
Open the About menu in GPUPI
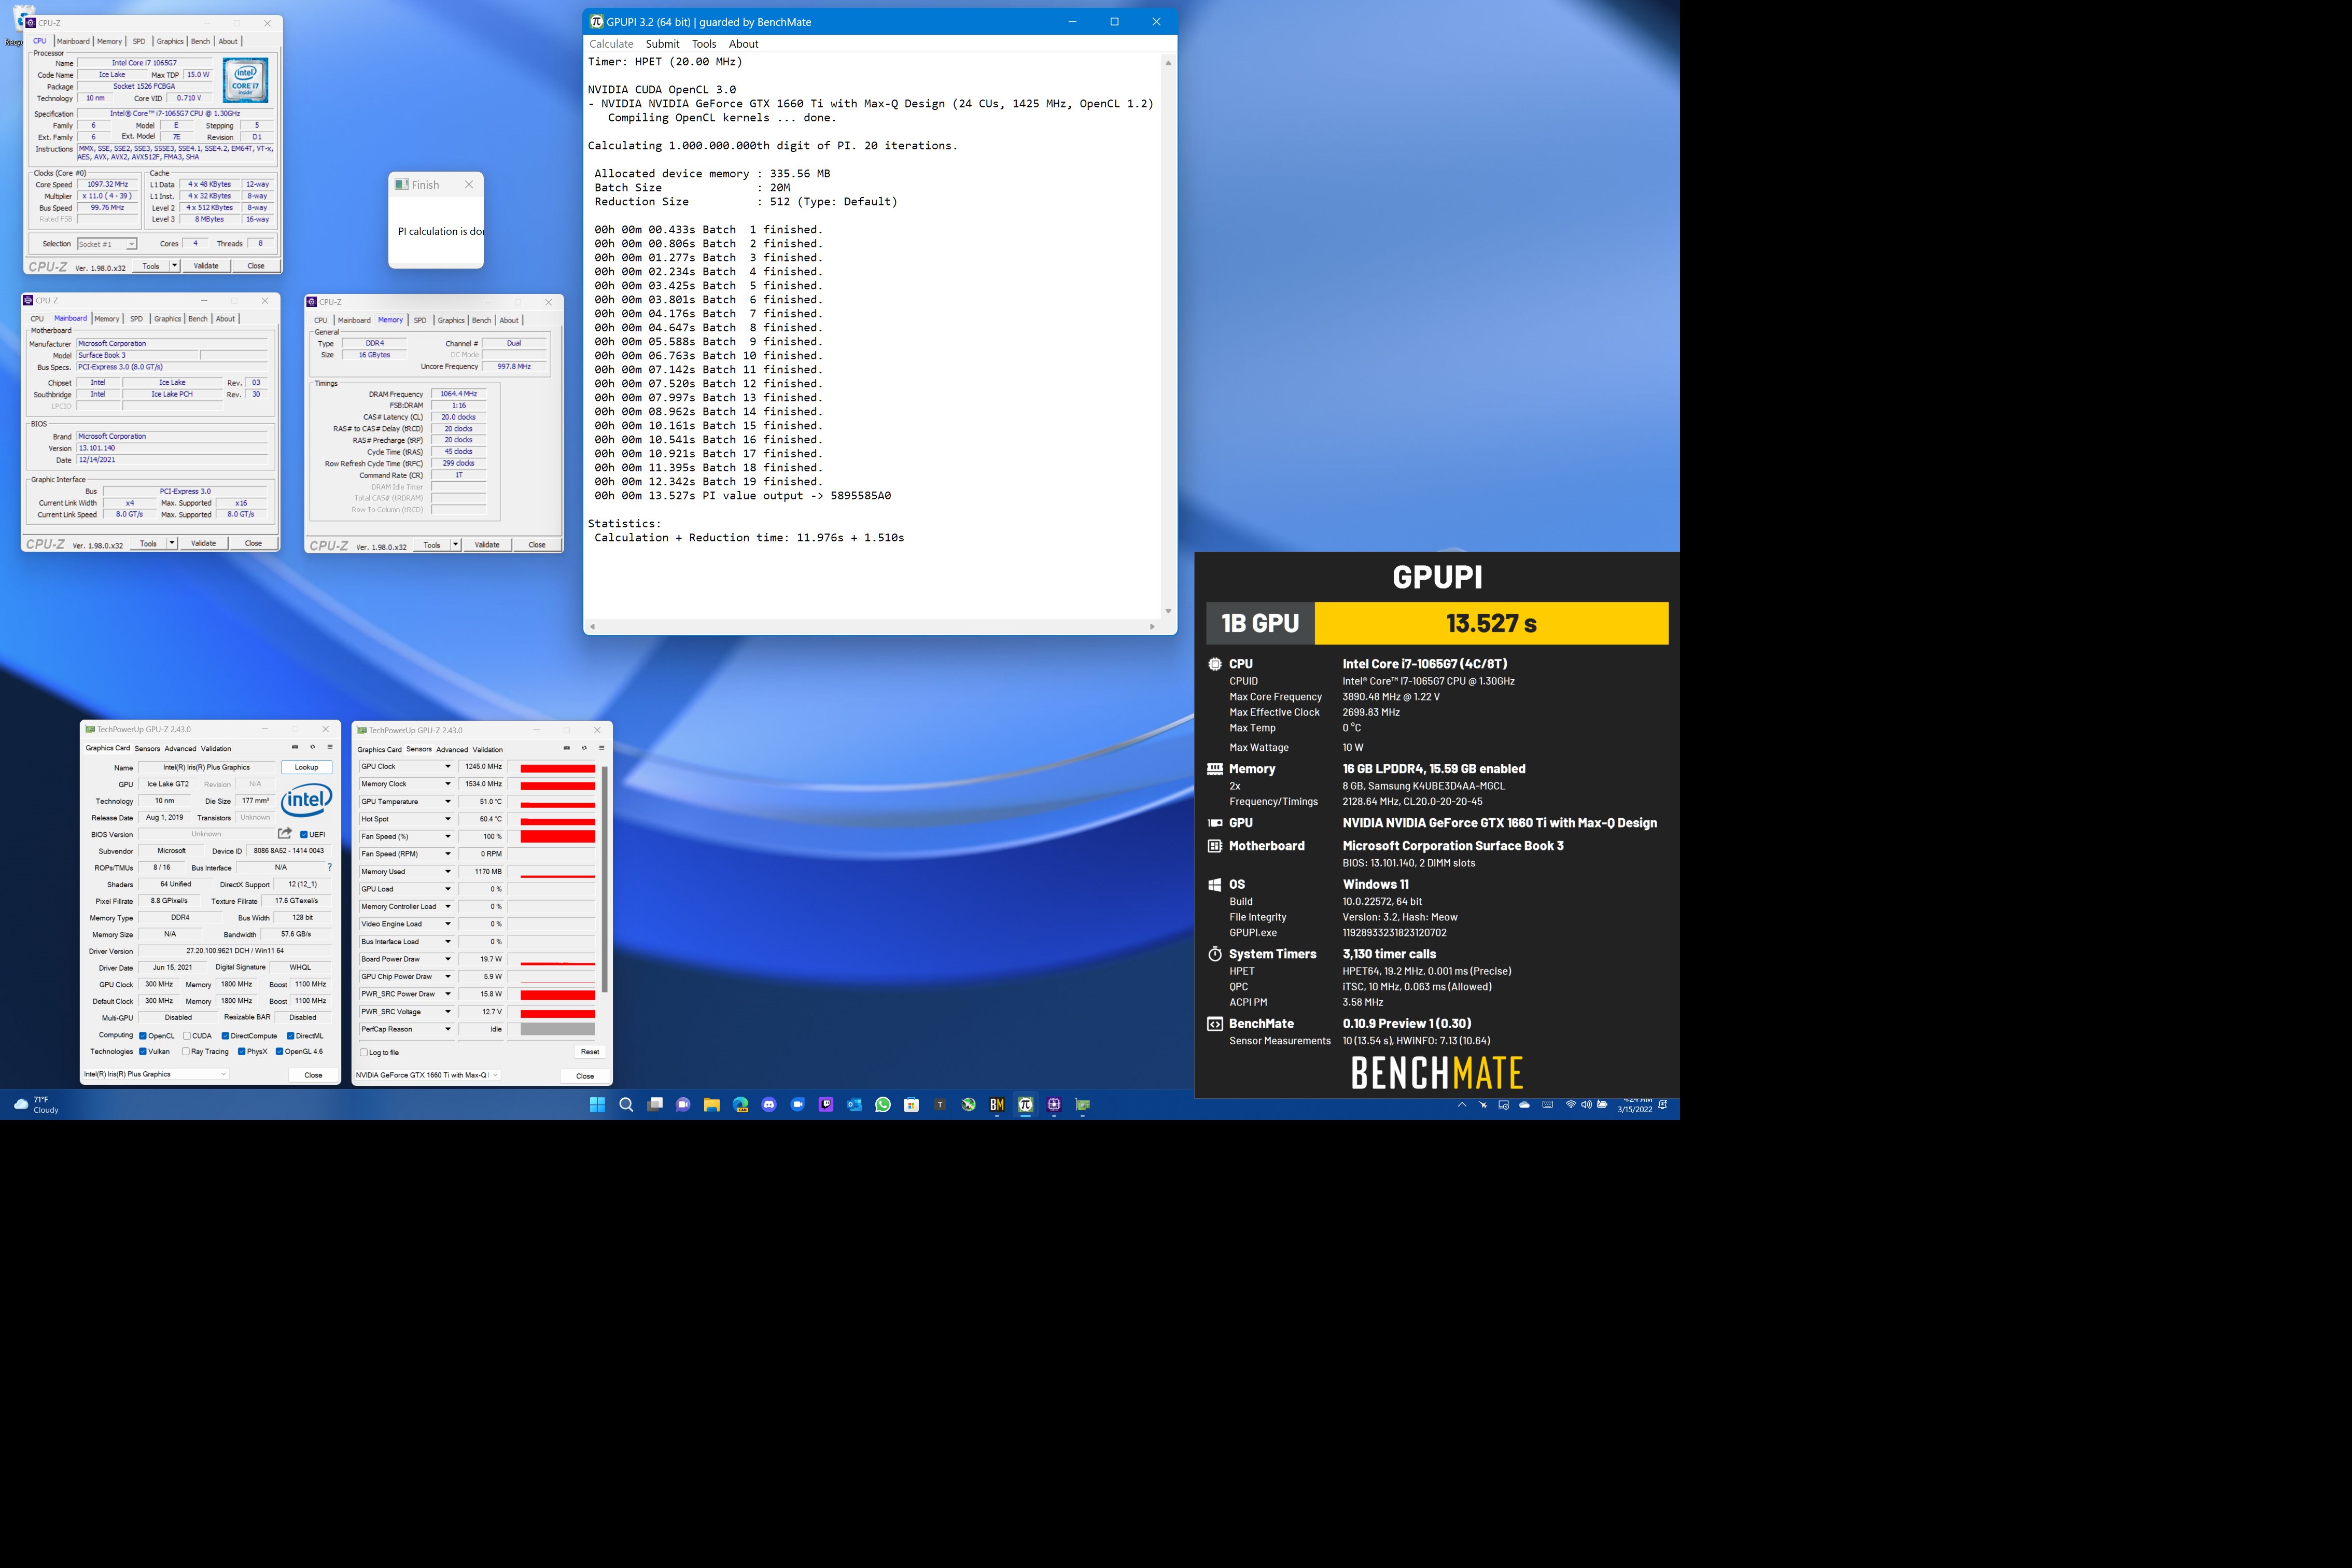tap(743, 44)
